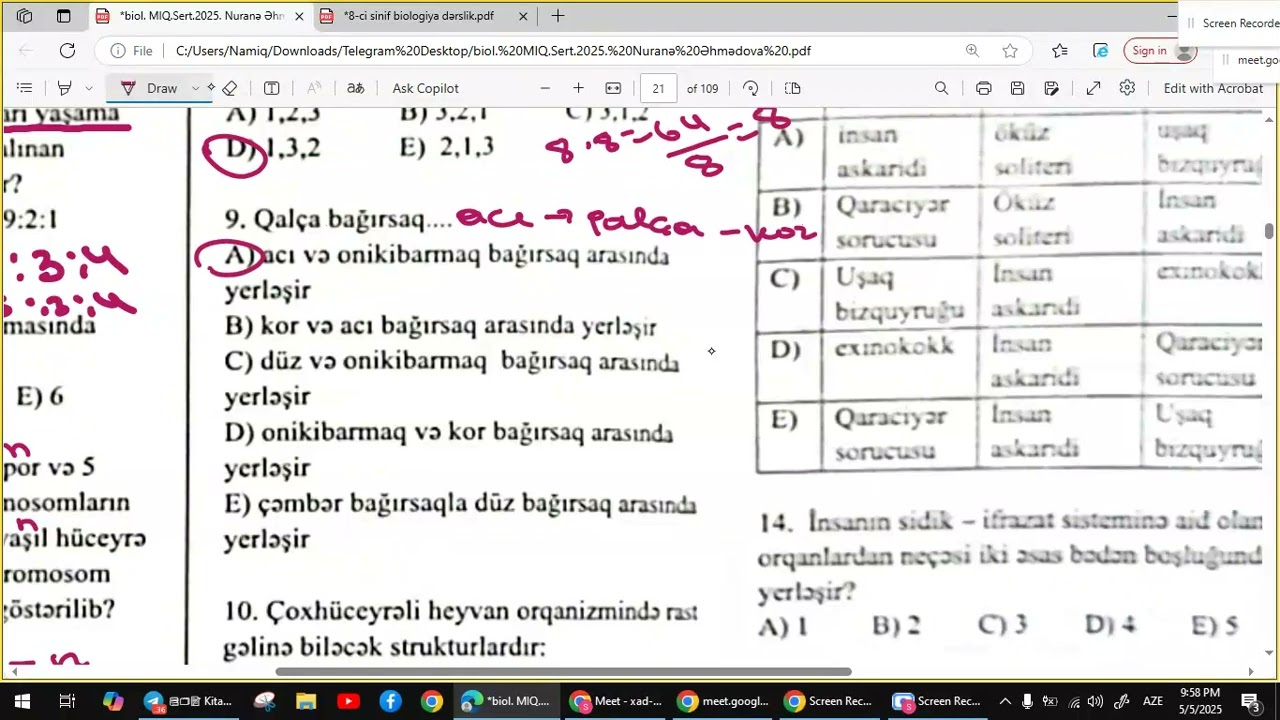Screen dimensions: 1280x720
Task: Open Facebook taskbar icon
Action: tap(390, 701)
